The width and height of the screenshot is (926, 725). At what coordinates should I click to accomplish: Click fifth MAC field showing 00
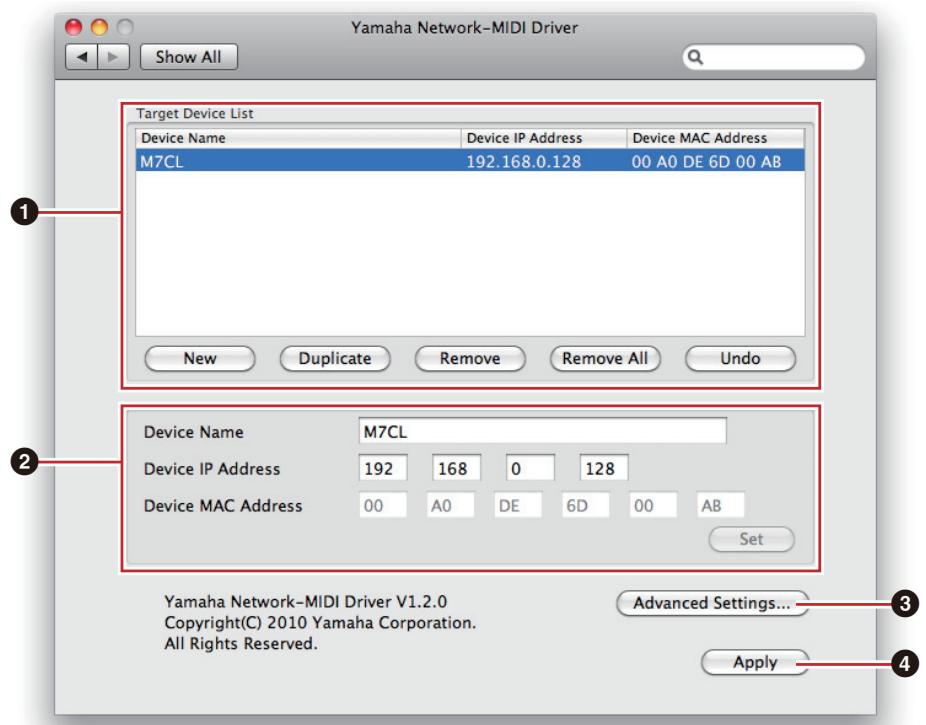[x=653, y=505]
